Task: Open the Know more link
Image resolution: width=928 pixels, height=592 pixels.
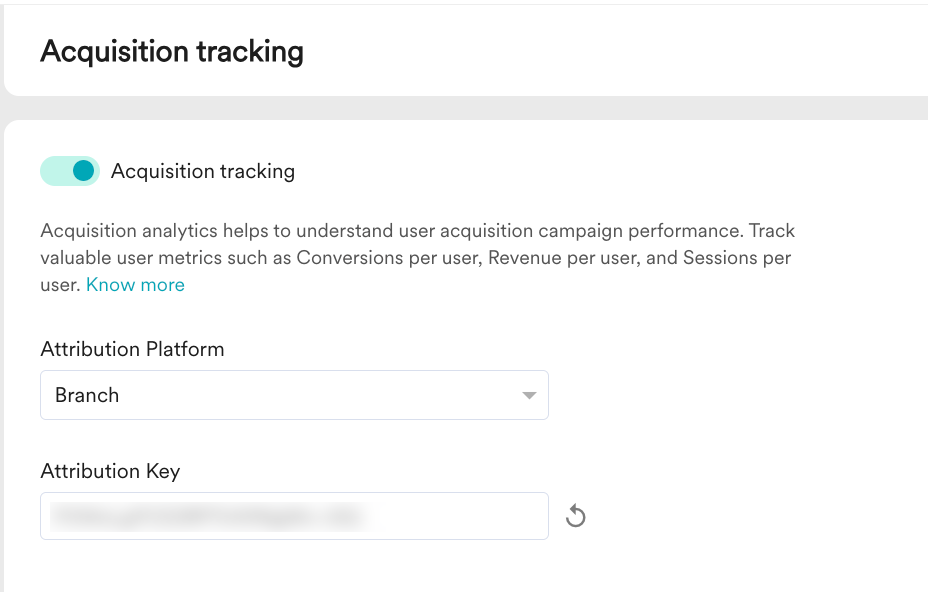Action: coord(136,285)
